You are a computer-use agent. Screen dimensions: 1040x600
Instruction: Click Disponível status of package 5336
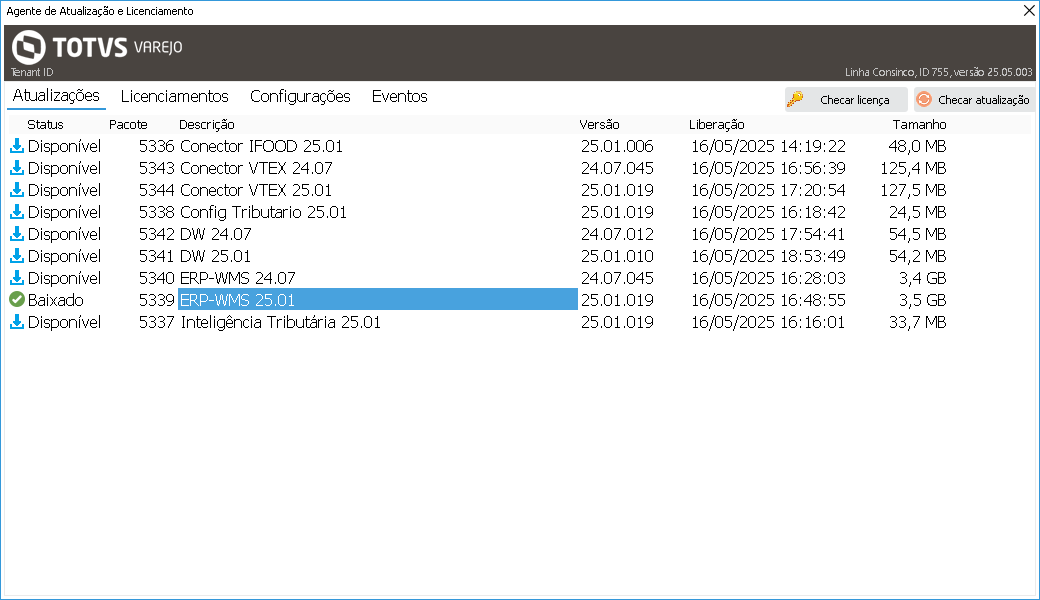(64, 146)
